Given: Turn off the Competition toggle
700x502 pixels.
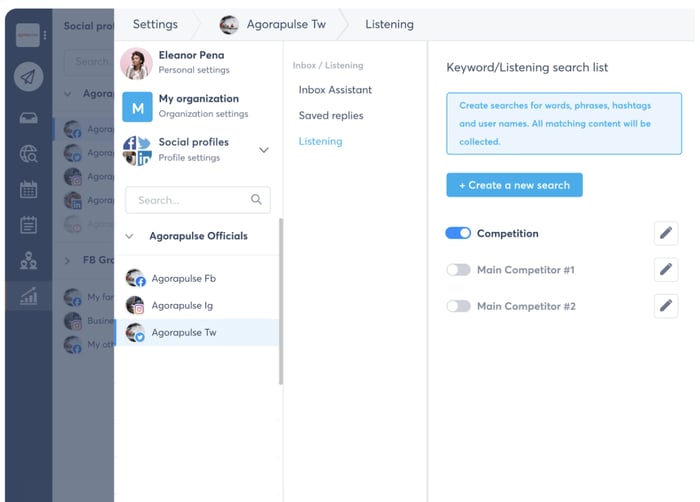Looking at the screenshot, I should point(458,233).
